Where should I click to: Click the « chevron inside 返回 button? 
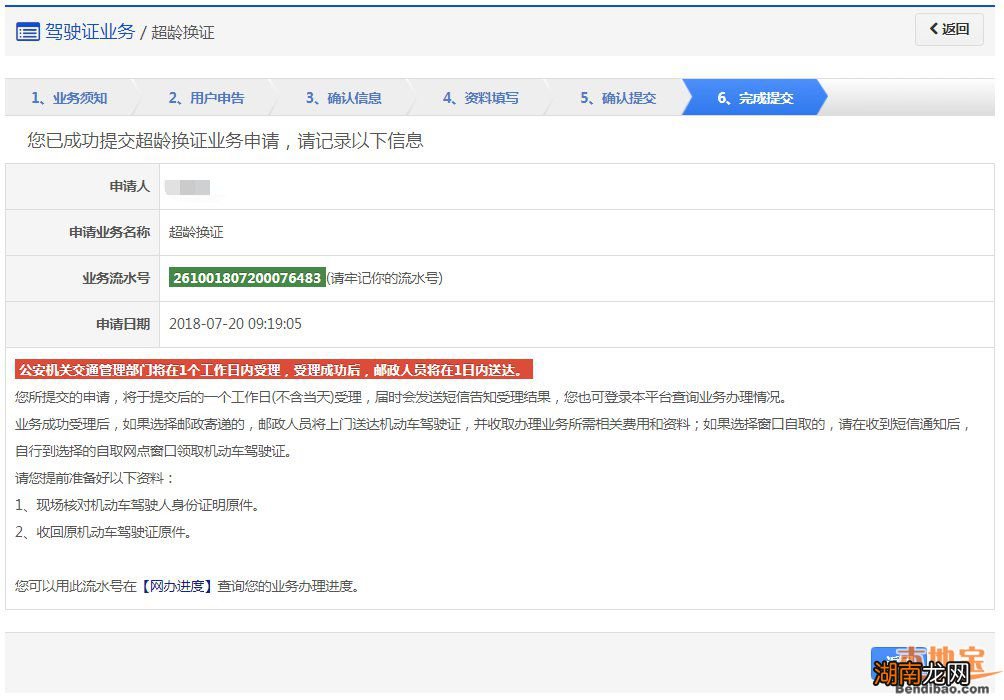[x=934, y=29]
